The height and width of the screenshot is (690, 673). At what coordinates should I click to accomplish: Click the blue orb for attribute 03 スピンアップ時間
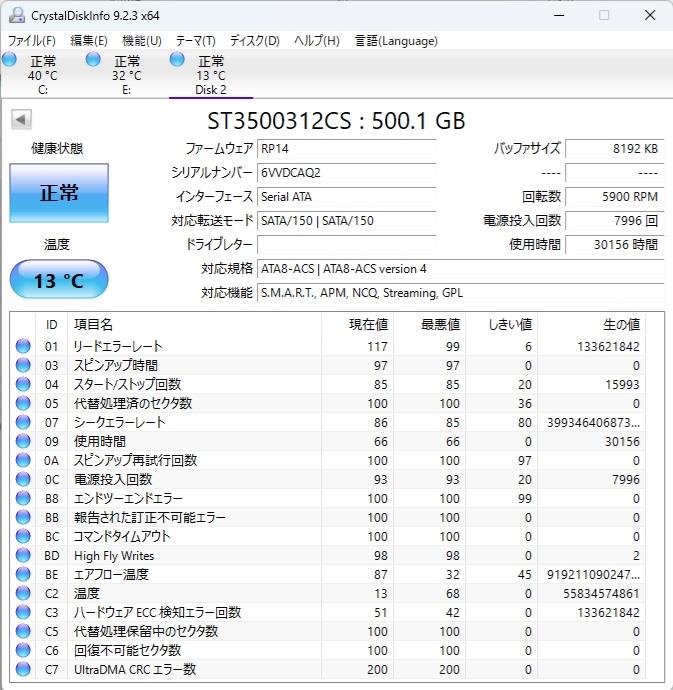pos(23,365)
